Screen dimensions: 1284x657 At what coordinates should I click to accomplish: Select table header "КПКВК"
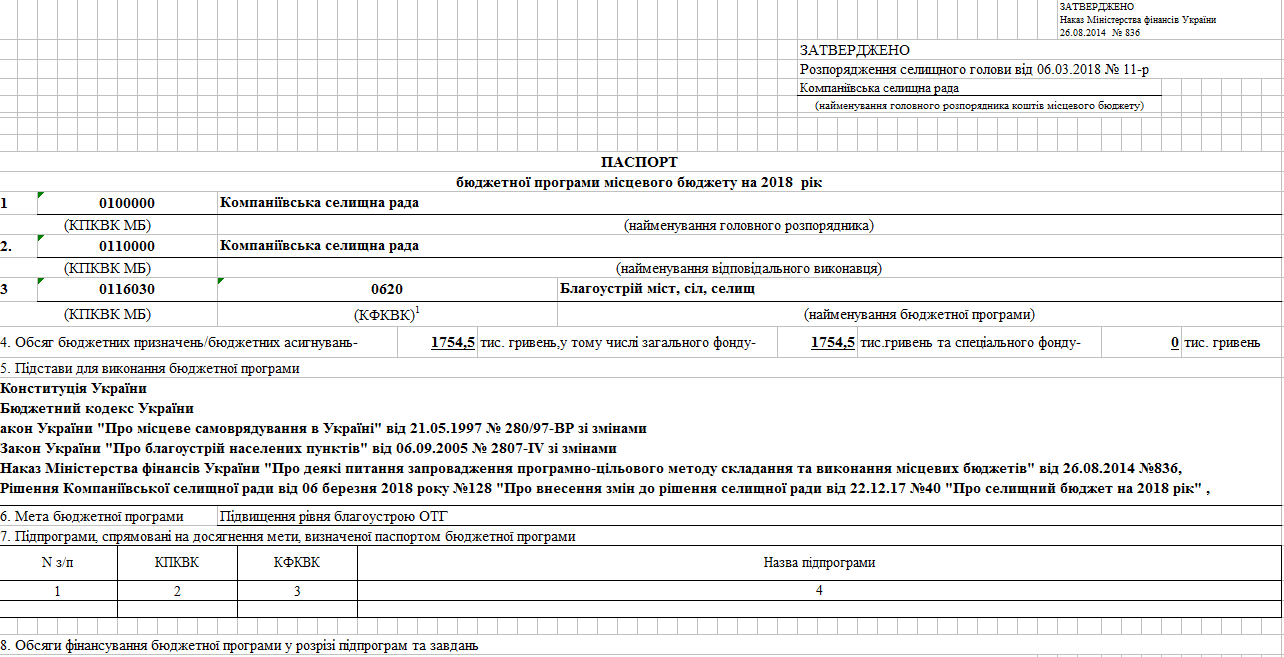coord(177,563)
